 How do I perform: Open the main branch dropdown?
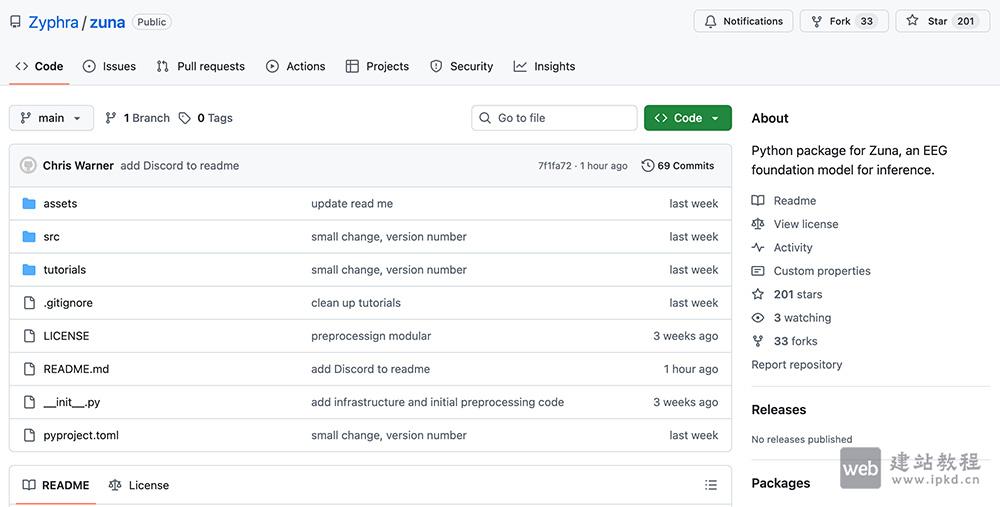point(51,118)
